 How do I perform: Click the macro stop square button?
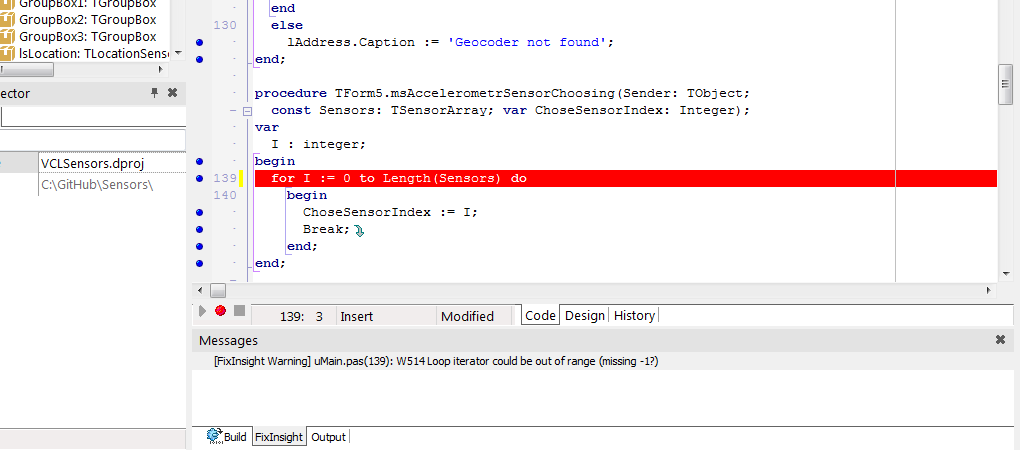[x=239, y=311]
